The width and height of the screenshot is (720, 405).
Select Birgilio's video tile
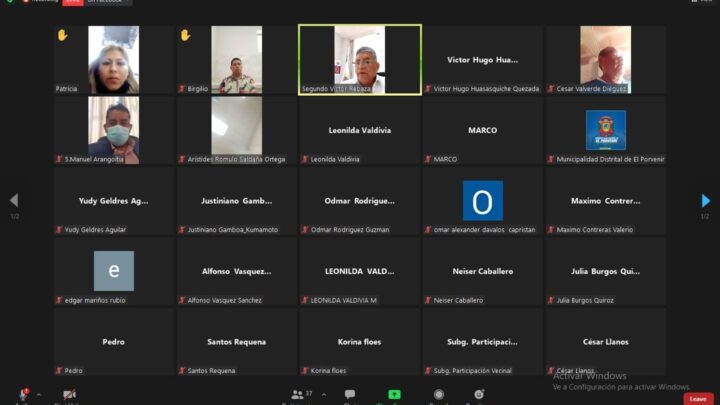point(237,60)
